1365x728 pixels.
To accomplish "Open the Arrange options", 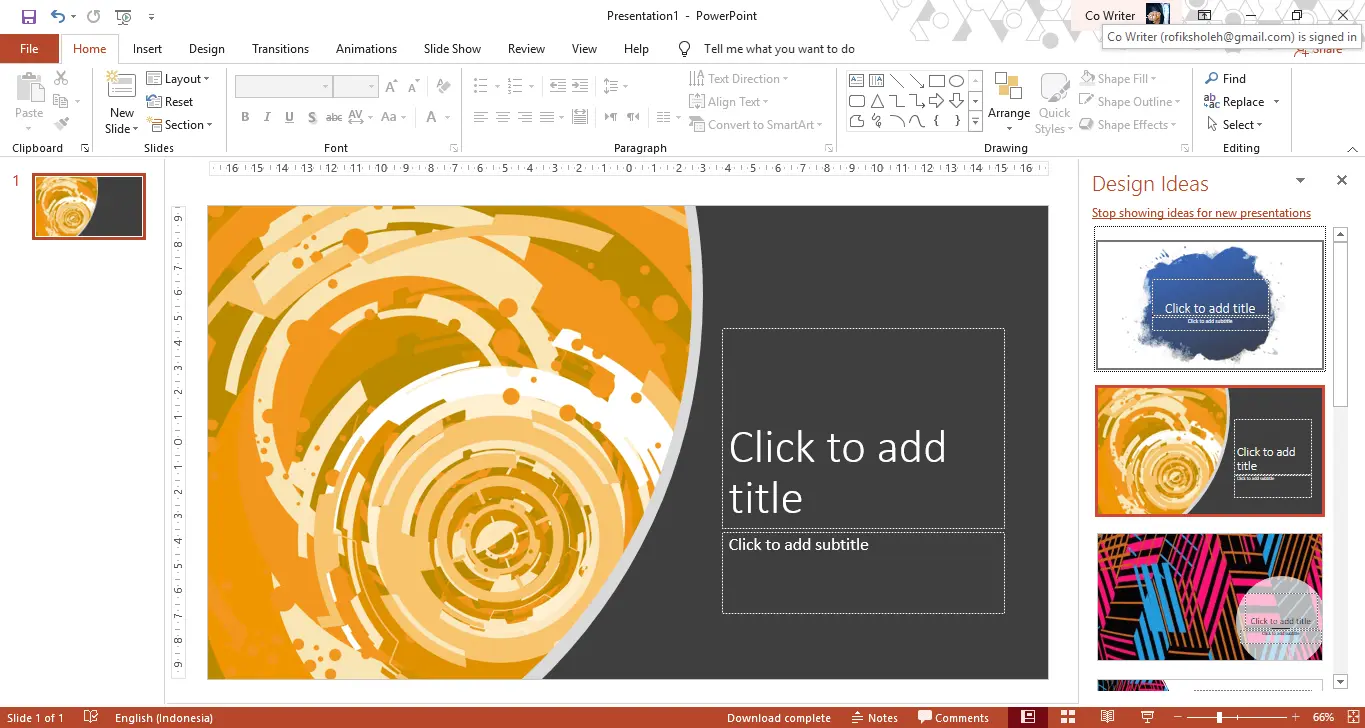I will tap(1008, 101).
